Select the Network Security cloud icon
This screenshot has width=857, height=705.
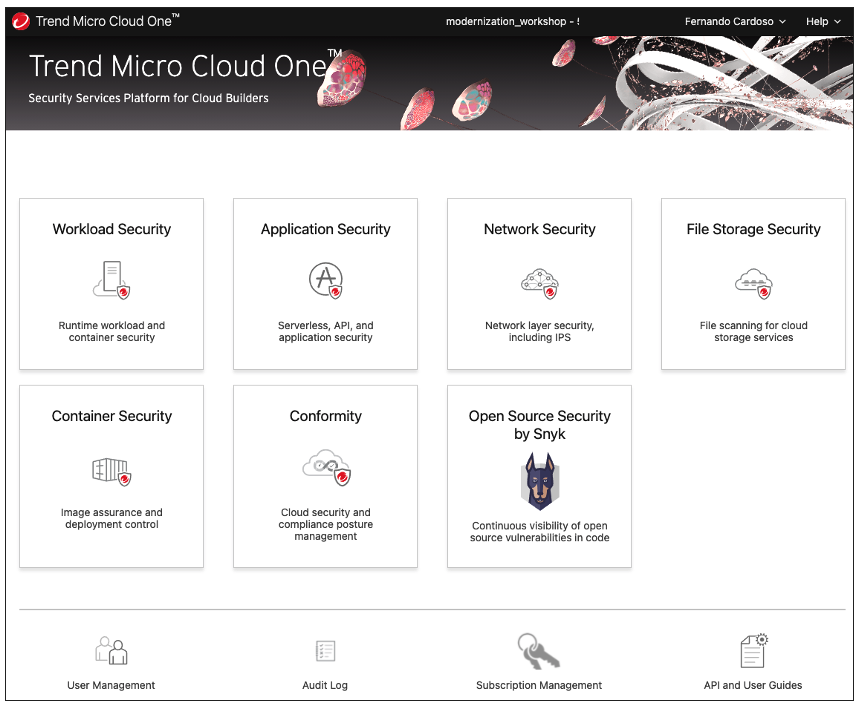coord(539,284)
